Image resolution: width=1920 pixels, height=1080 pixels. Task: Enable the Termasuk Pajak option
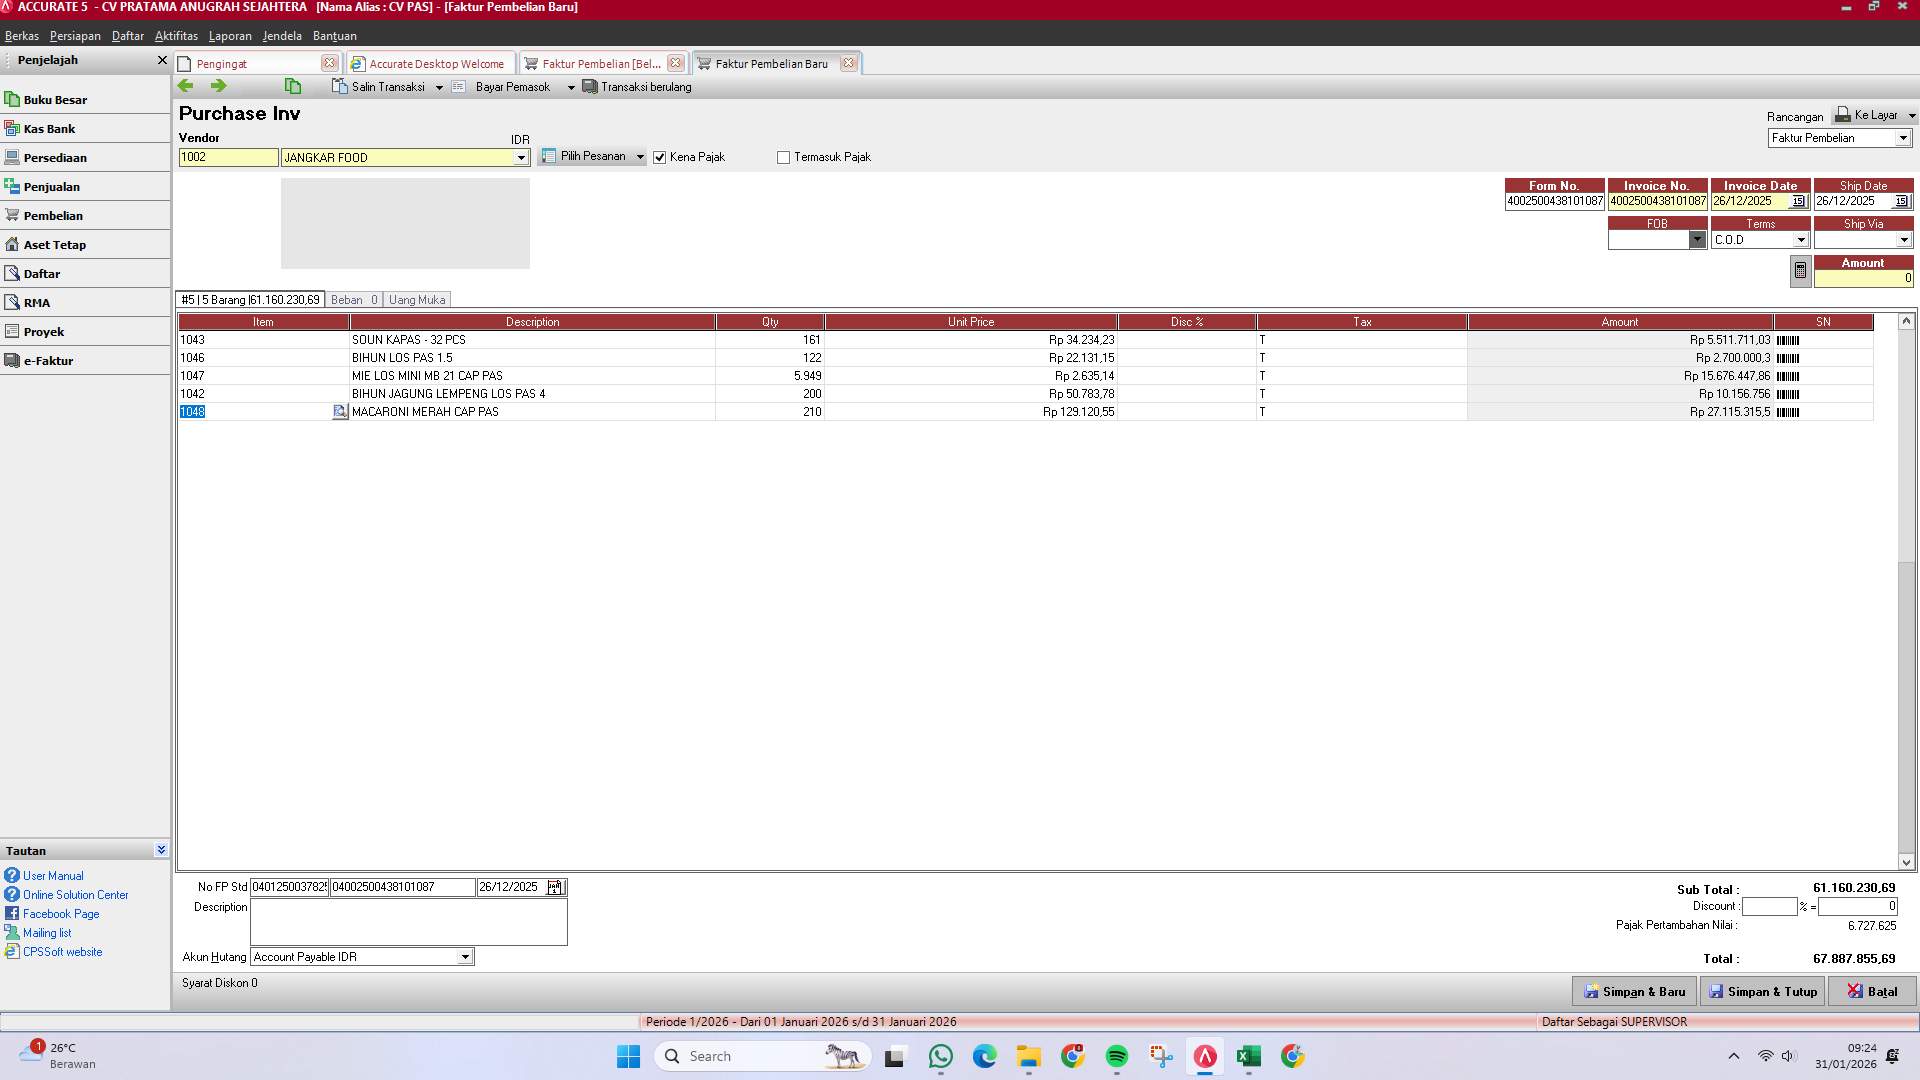tap(784, 157)
